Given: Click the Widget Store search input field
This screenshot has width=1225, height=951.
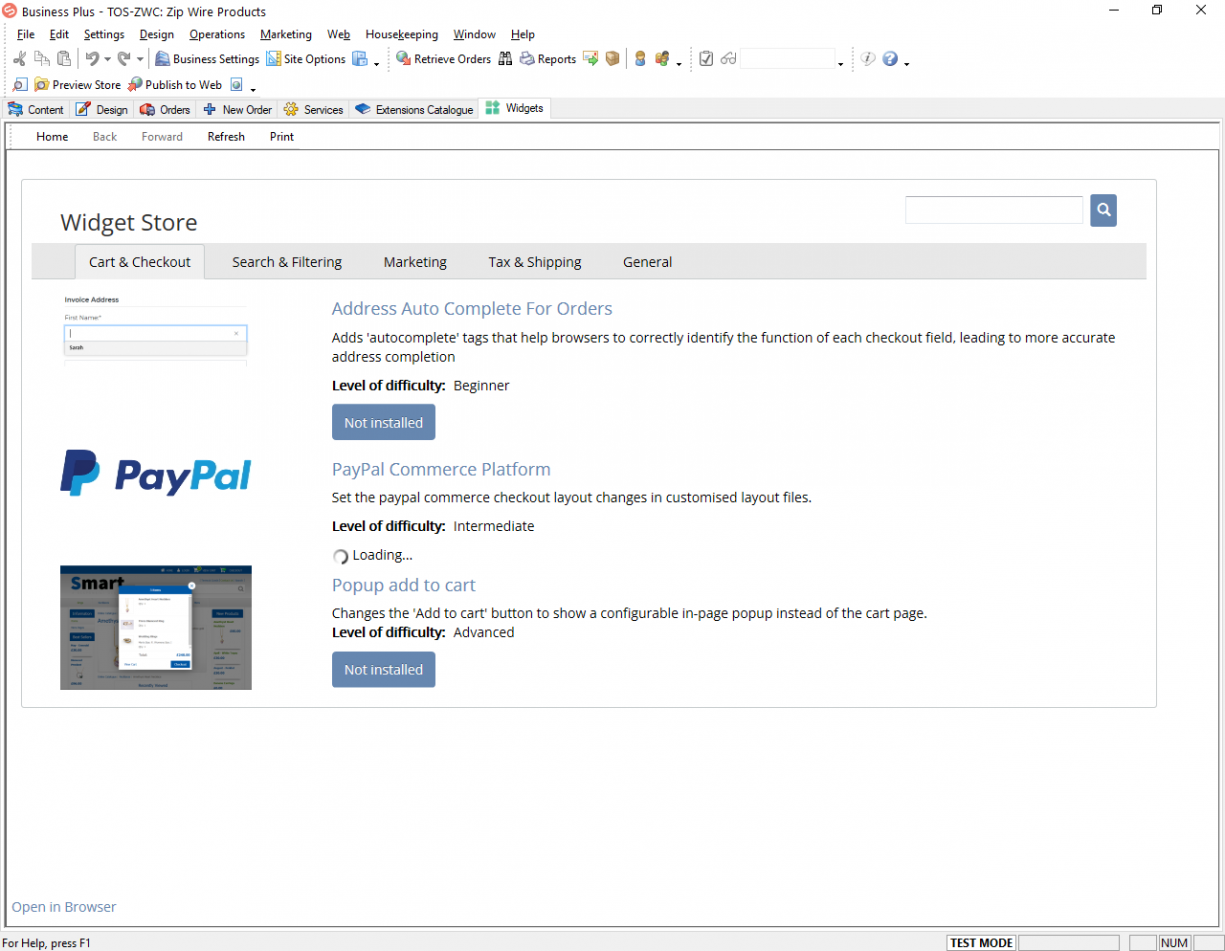Looking at the screenshot, I should [993, 210].
